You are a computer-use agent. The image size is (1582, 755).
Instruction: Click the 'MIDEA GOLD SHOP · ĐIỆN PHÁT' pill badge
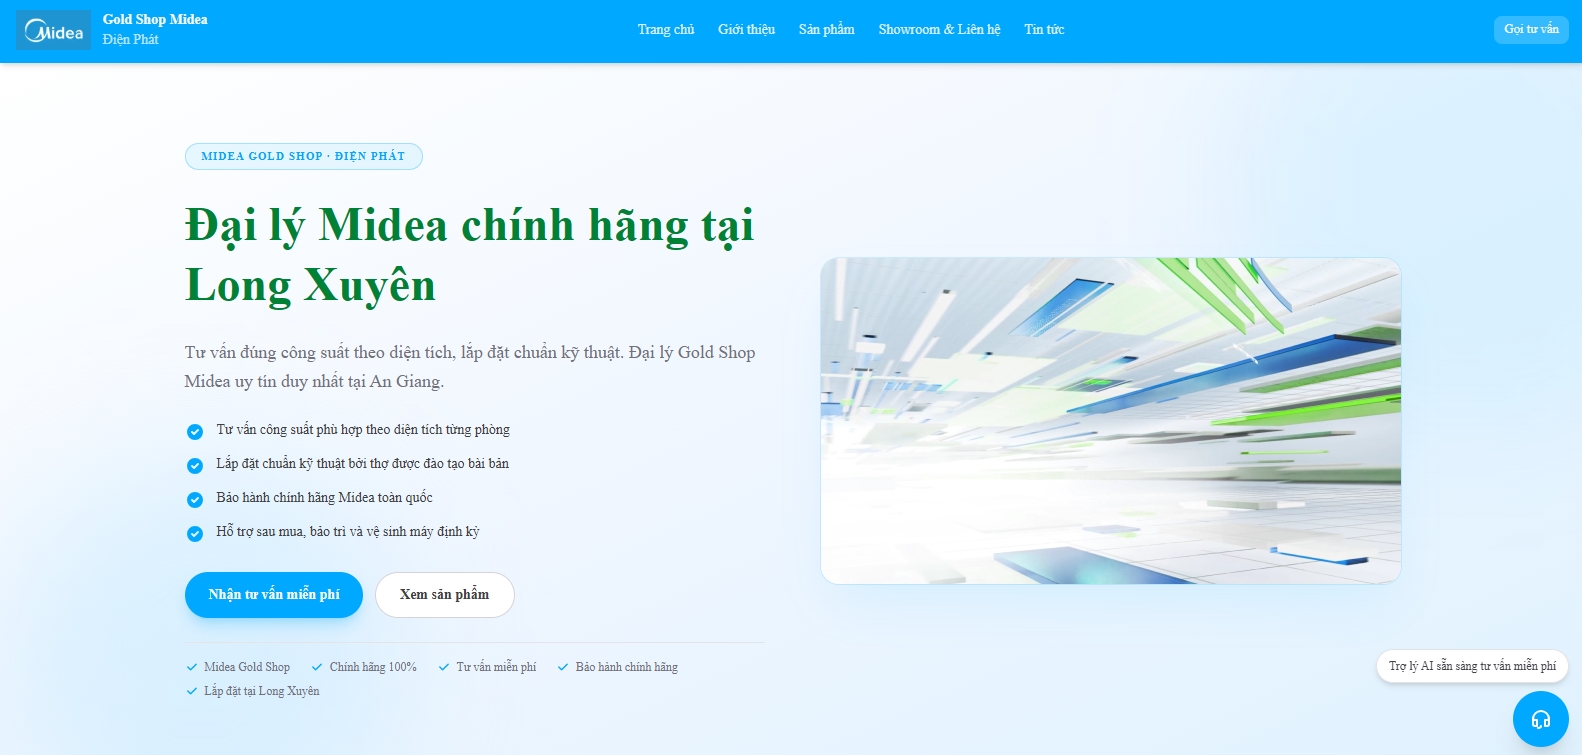(x=304, y=156)
